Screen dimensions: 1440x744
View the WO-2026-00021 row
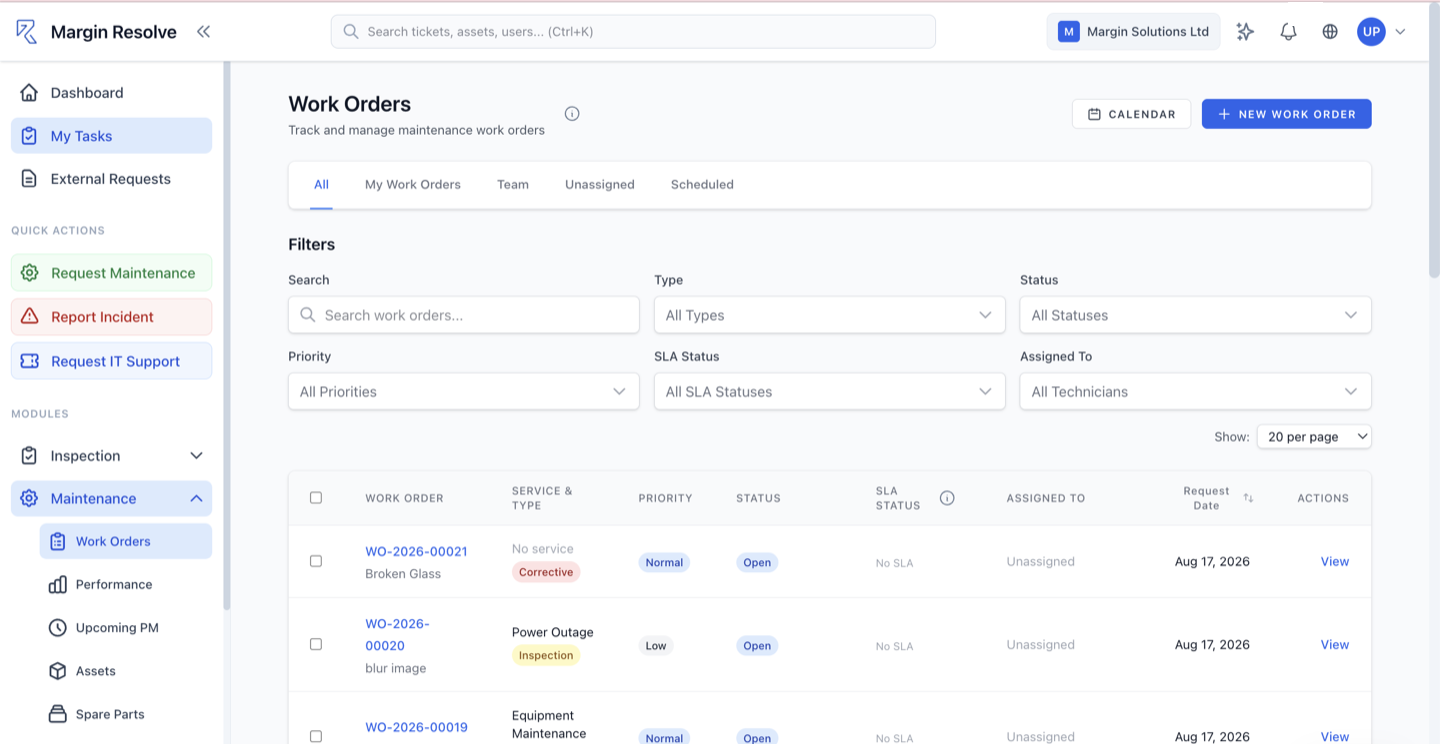[1335, 561]
